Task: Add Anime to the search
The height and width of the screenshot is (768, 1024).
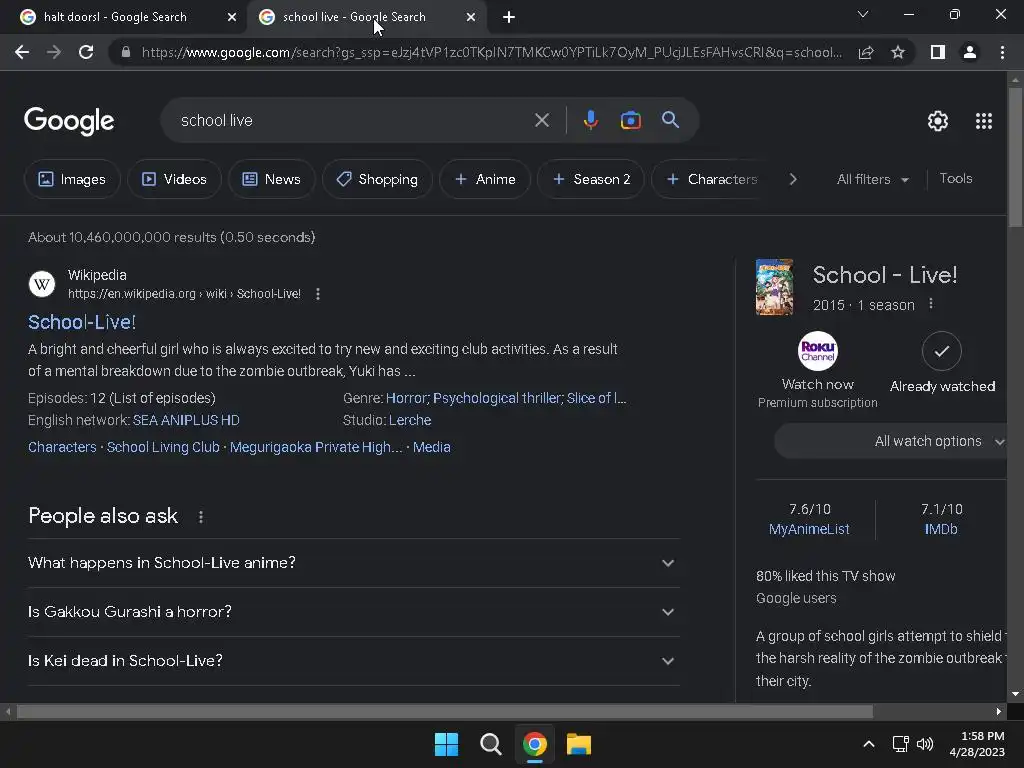Action: click(485, 179)
